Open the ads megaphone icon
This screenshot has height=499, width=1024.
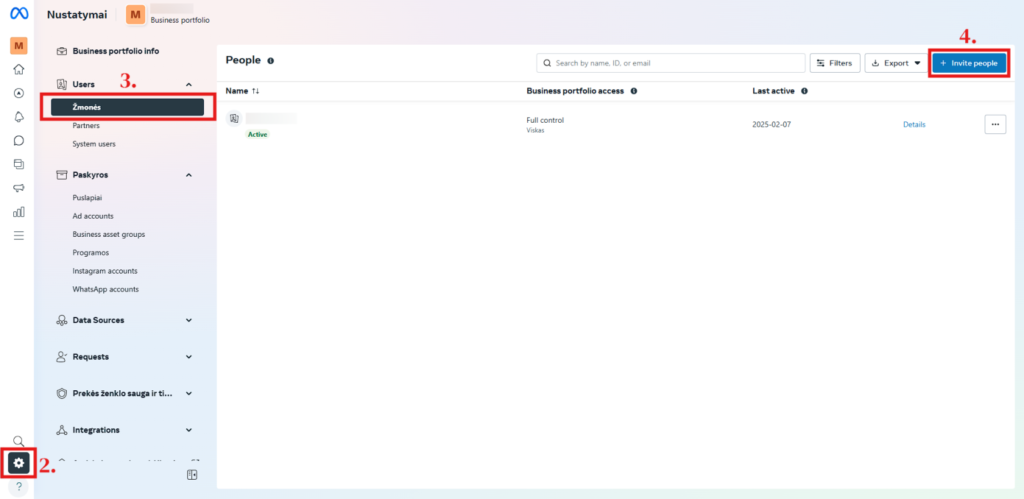(19, 188)
